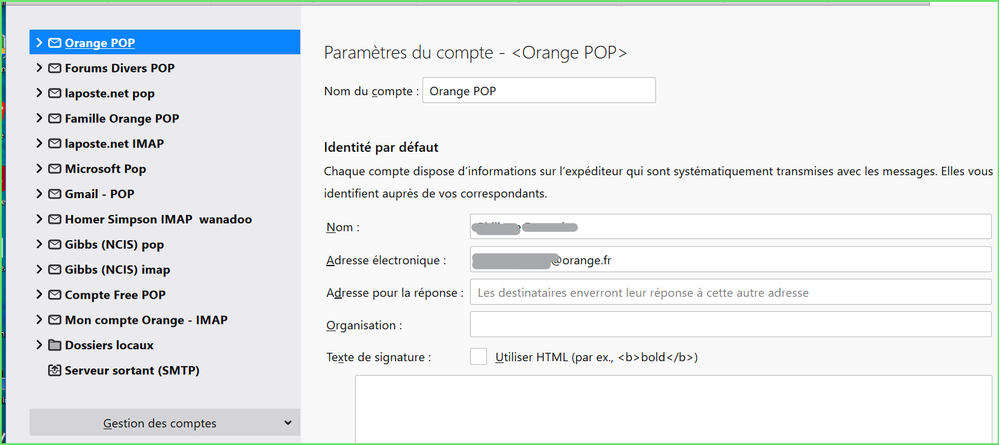999x445 pixels.
Task: Click the Serveur sortant (SMTP) server icon
Action: tap(54, 371)
